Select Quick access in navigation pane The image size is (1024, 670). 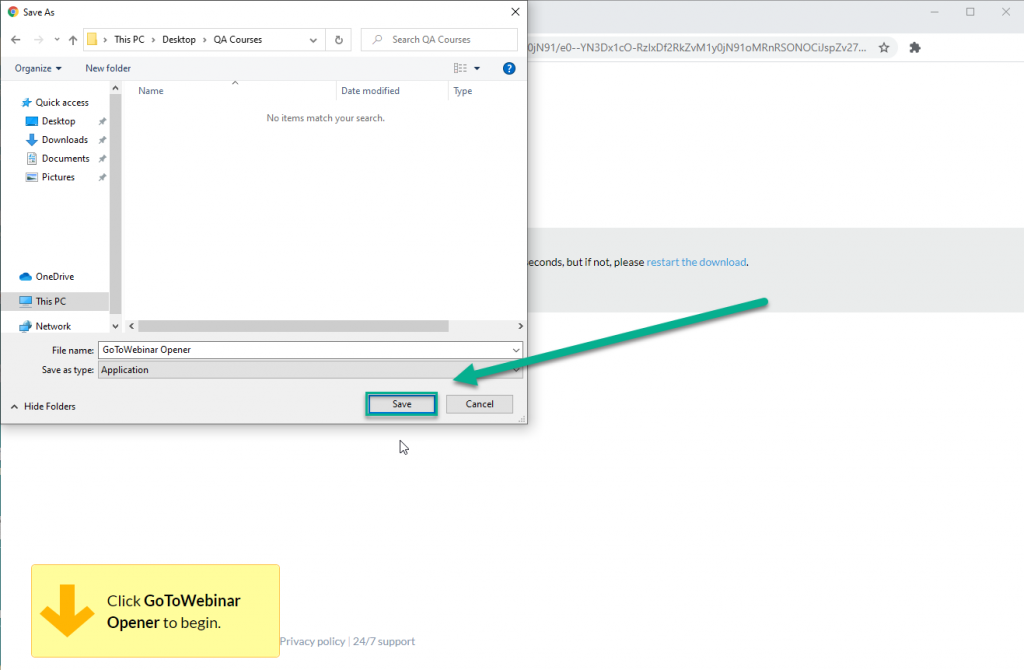coord(61,103)
